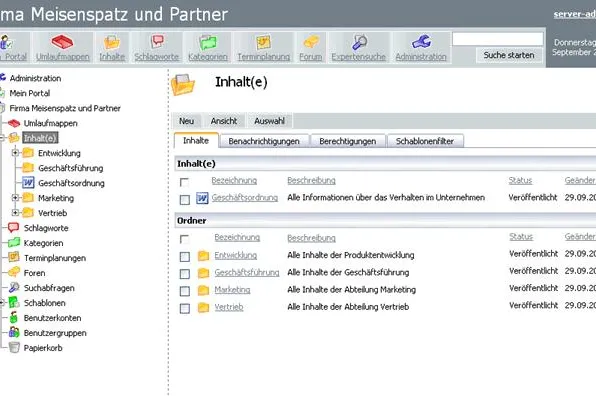Click the Geschäftsführung folder icon in tree

click(28, 168)
